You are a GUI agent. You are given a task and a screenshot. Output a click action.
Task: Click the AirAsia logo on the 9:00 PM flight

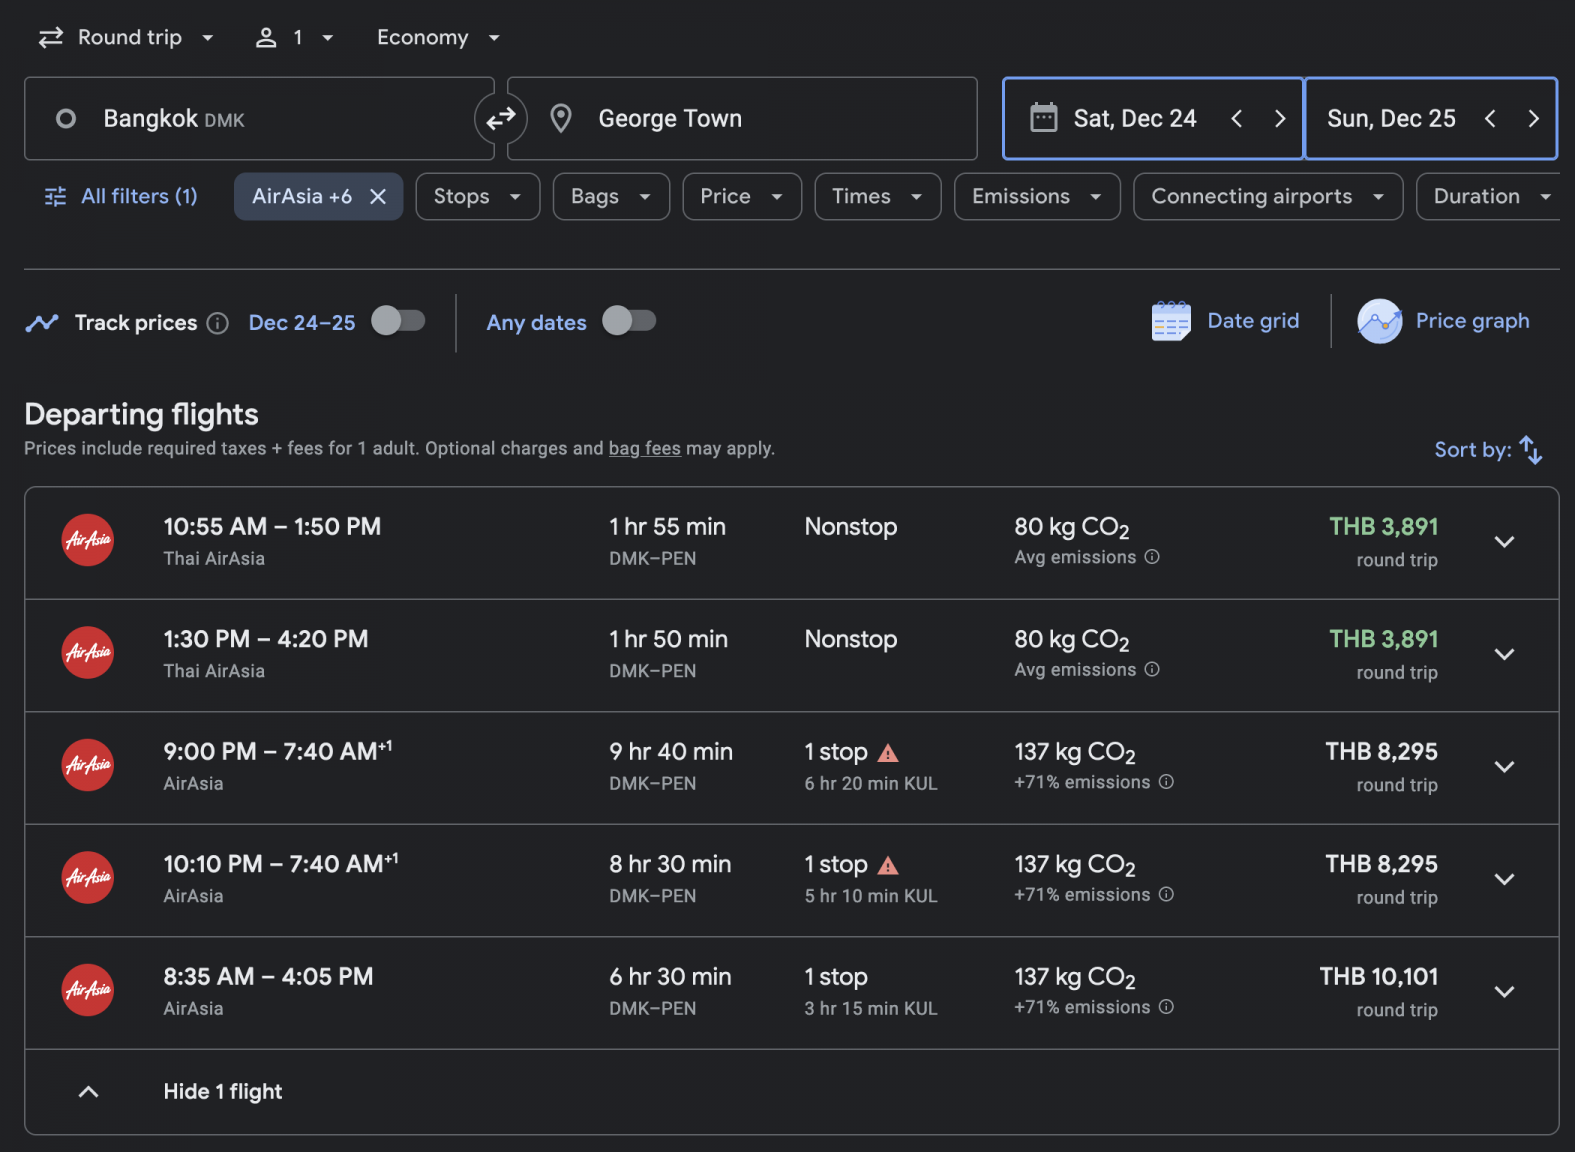[x=88, y=765]
